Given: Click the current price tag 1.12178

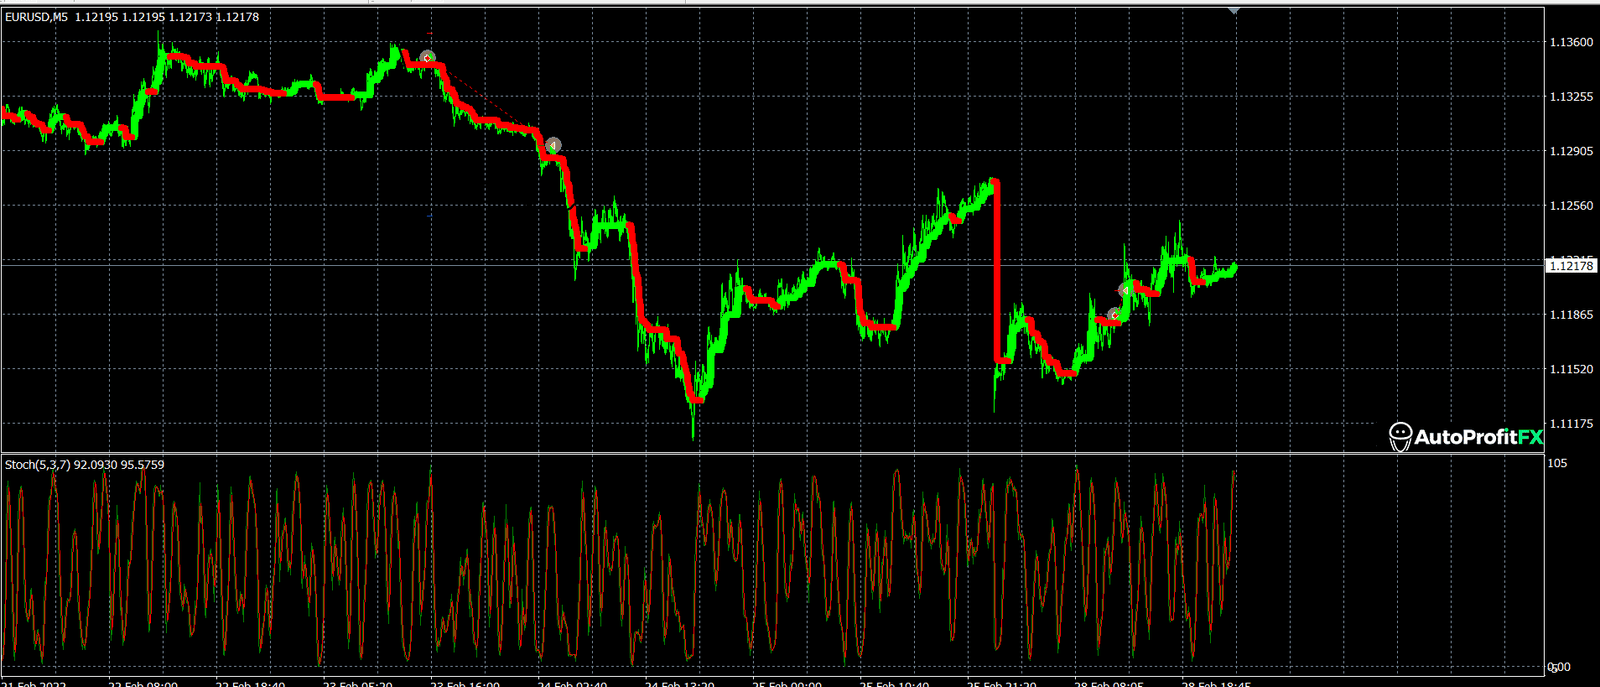Looking at the screenshot, I should point(1570,266).
